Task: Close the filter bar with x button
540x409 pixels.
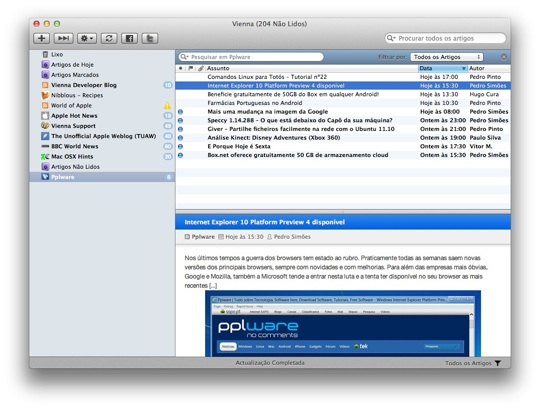Action: [x=503, y=57]
